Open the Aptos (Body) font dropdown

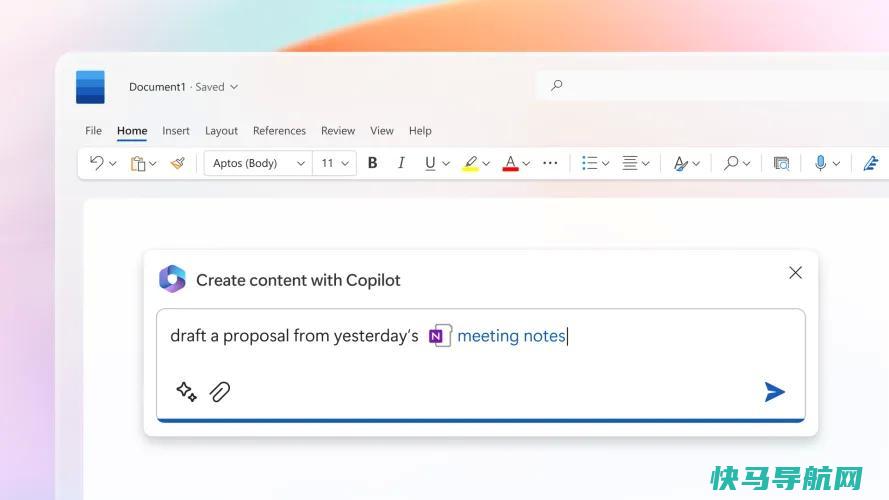click(258, 163)
